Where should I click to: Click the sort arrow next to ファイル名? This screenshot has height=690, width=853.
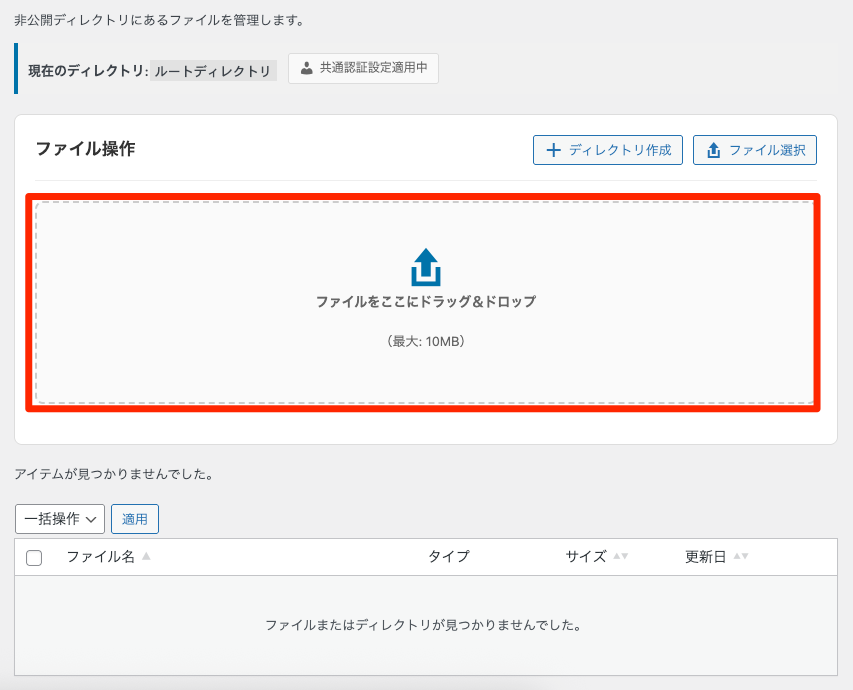[146, 556]
